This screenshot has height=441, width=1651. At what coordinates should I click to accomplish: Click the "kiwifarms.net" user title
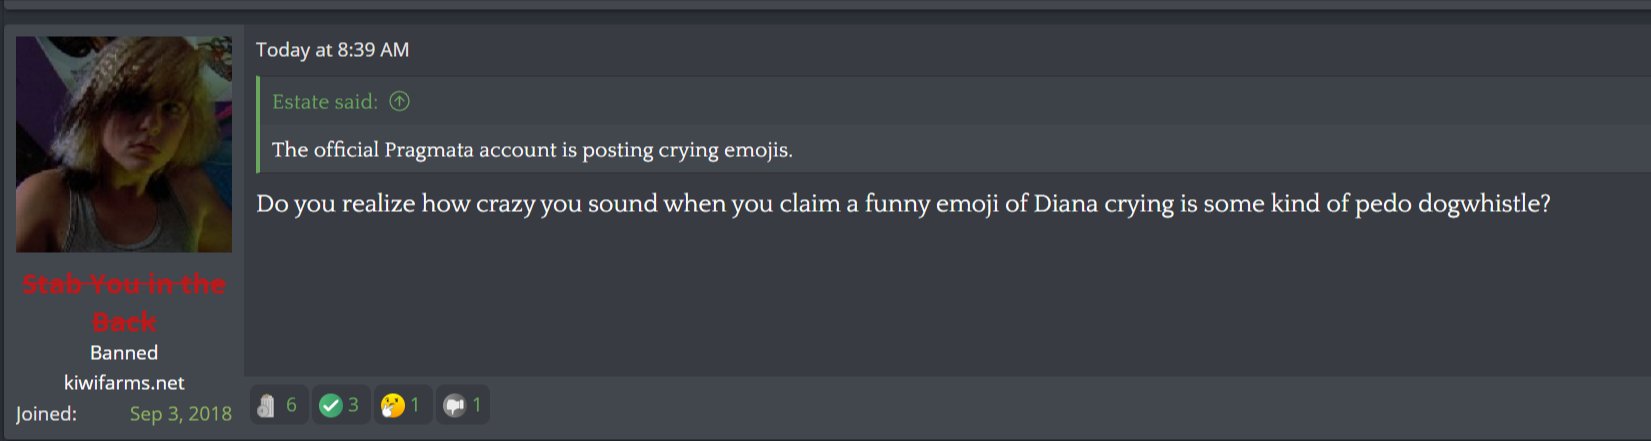(x=124, y=383)
